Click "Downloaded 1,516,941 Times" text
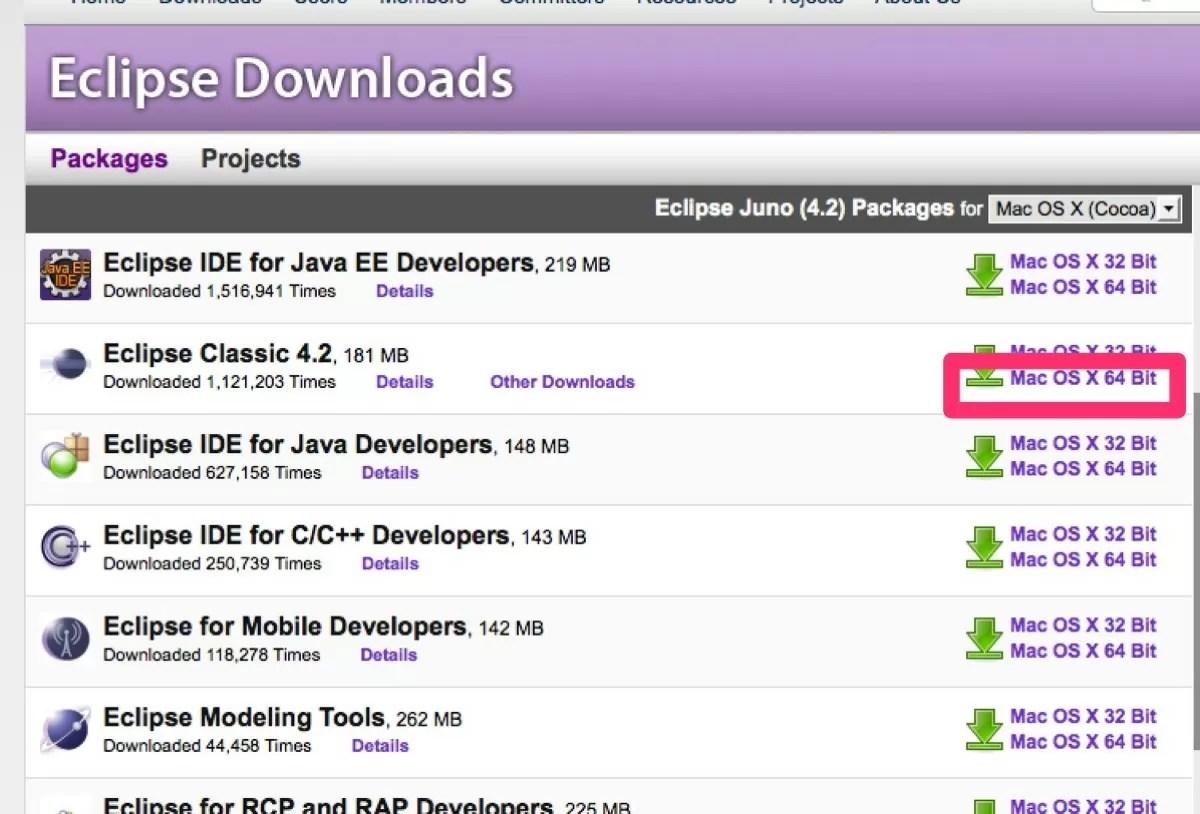The width and height of the screenshot is (1200, 814). [x=220, y=291]
